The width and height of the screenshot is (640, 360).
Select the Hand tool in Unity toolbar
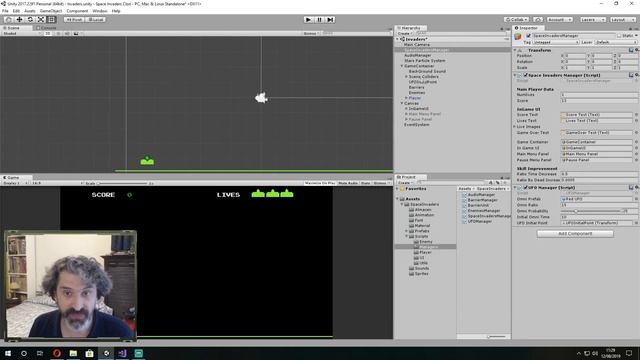(8, 19)
